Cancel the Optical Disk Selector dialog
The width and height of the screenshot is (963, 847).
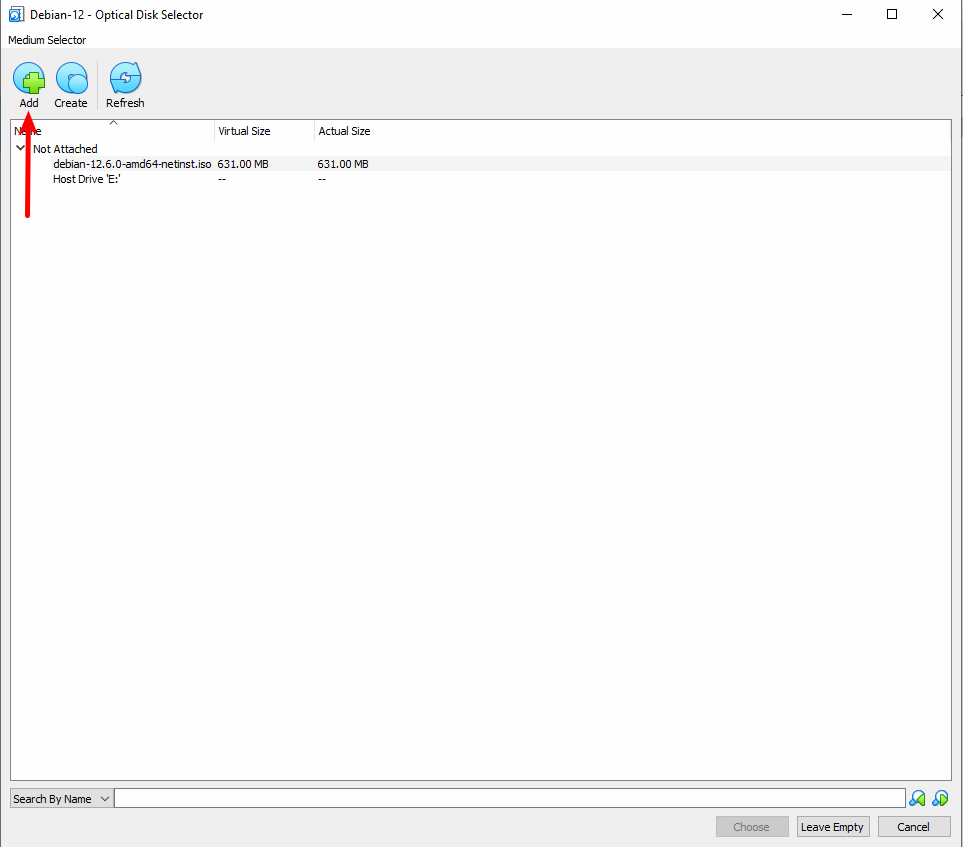point(913,827)
